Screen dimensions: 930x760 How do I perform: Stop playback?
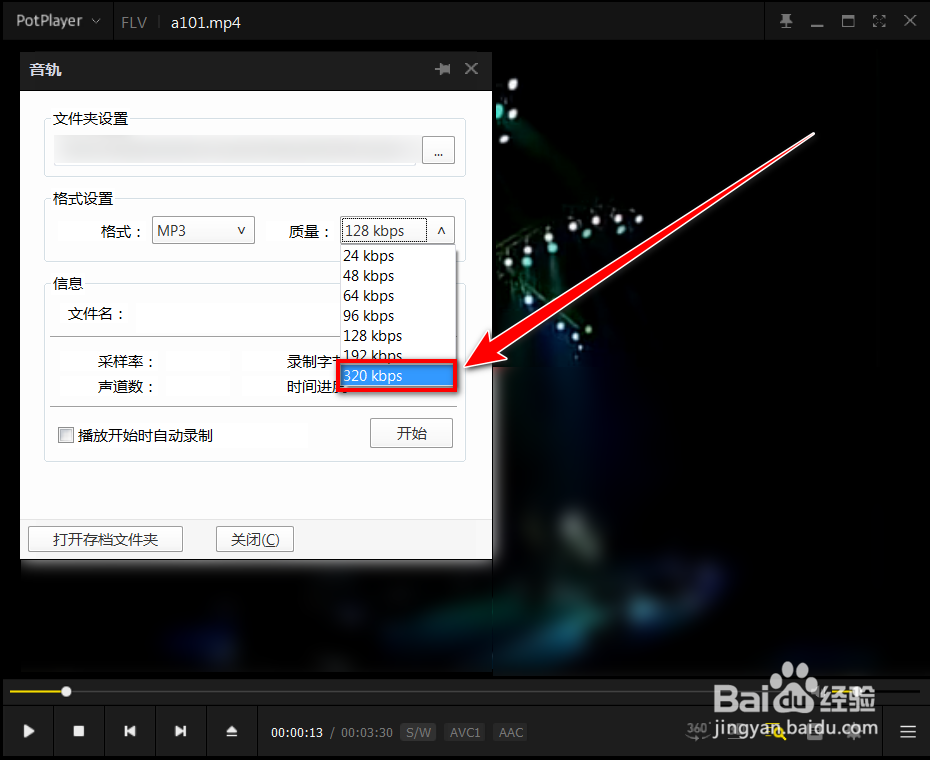(x=79, y=731)
